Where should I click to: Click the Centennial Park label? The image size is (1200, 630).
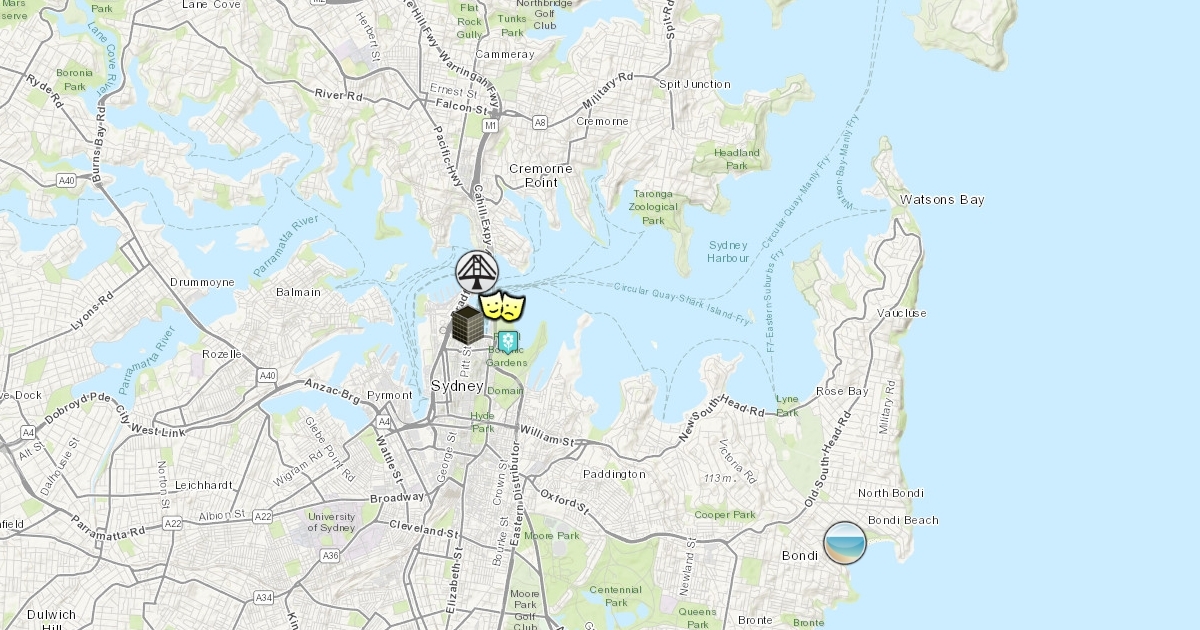[616, 596]
